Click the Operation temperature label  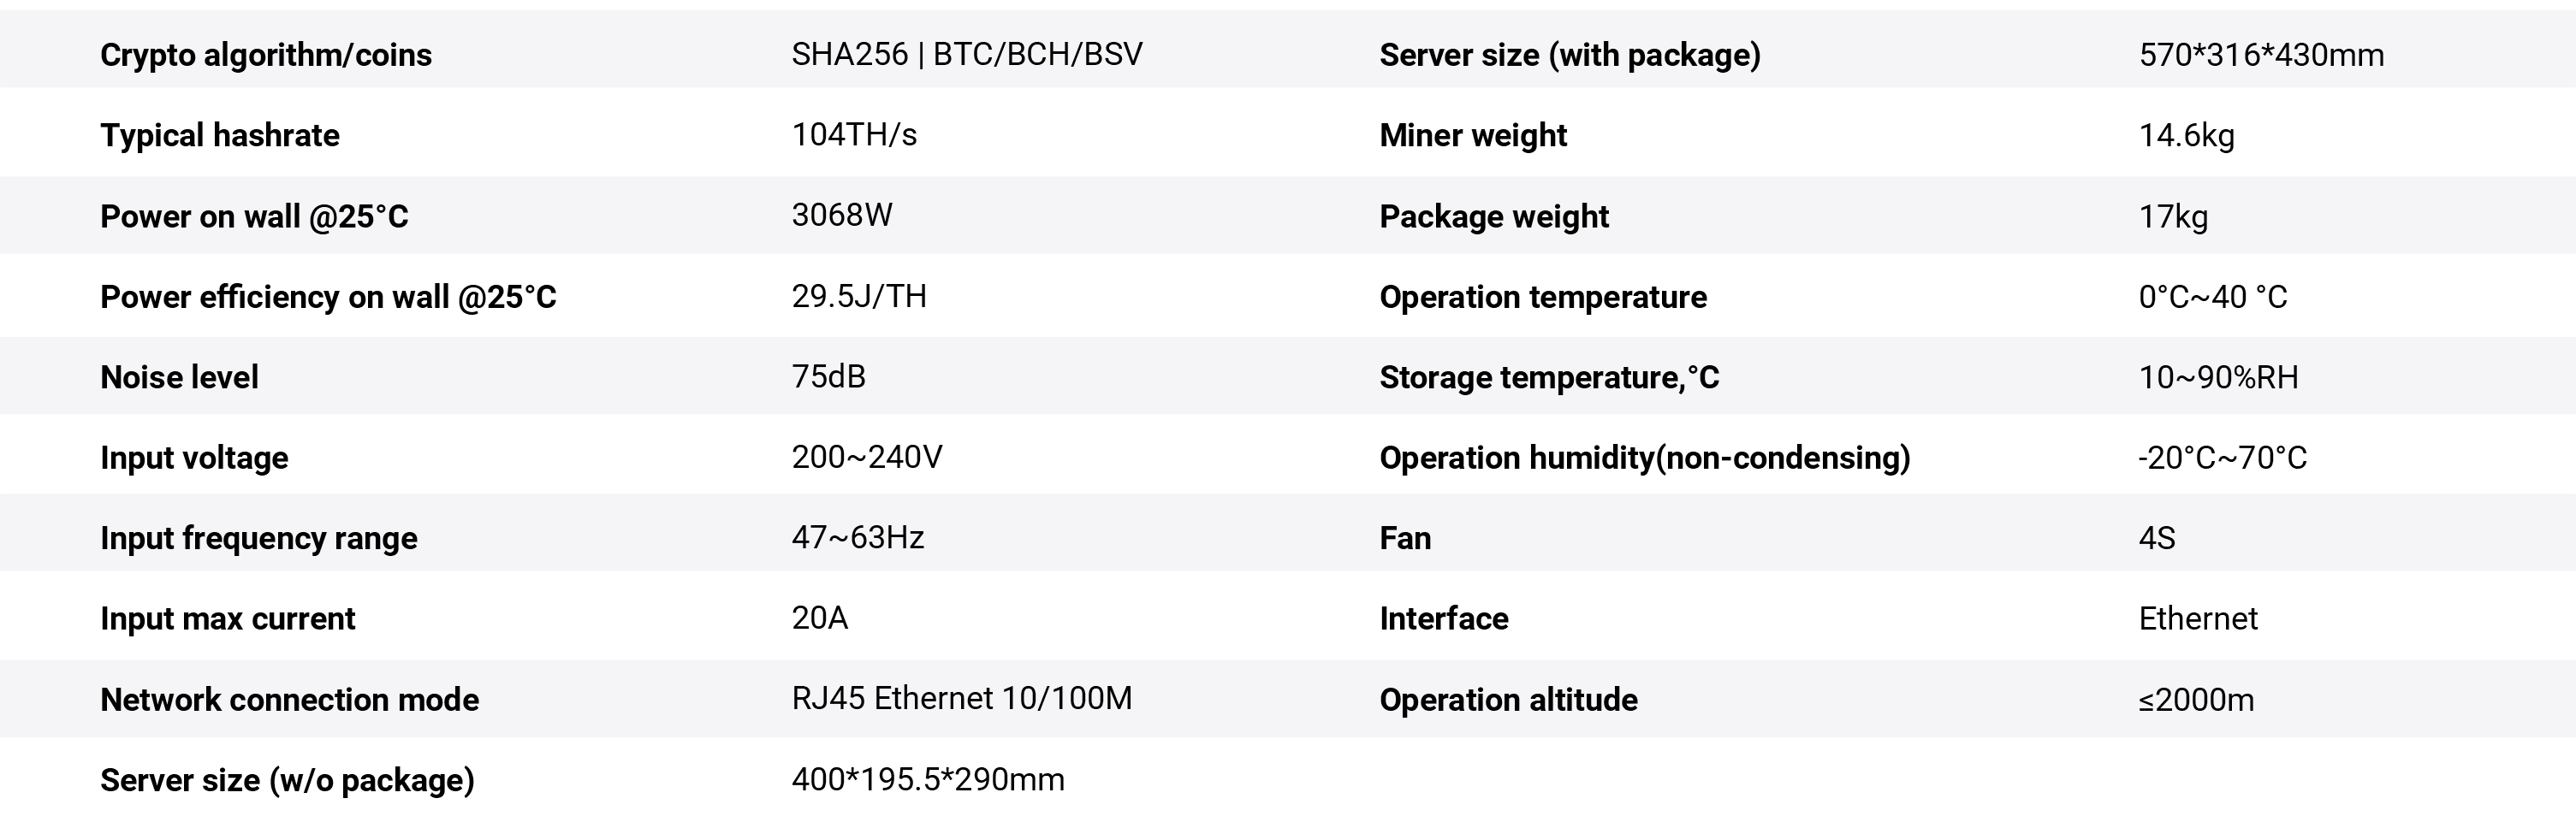tap(1542, 297)
